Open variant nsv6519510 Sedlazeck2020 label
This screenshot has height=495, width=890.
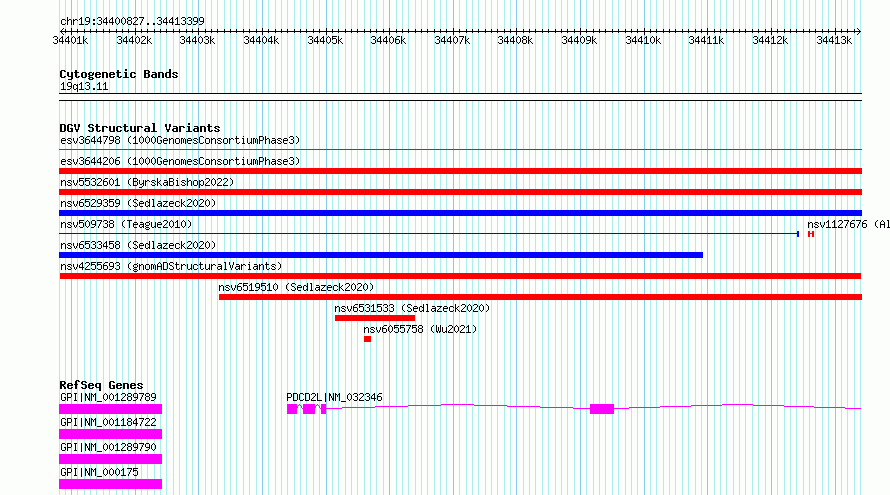click(x=296, y=287)
